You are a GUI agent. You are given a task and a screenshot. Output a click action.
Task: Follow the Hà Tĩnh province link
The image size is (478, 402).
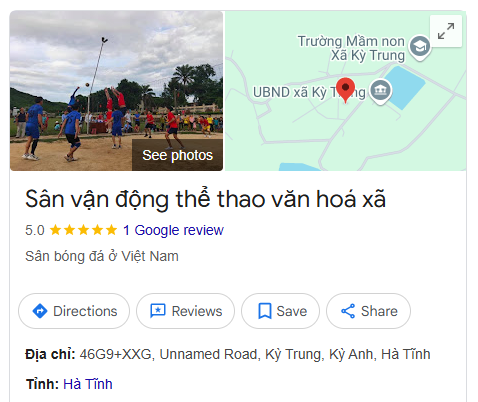88,384
